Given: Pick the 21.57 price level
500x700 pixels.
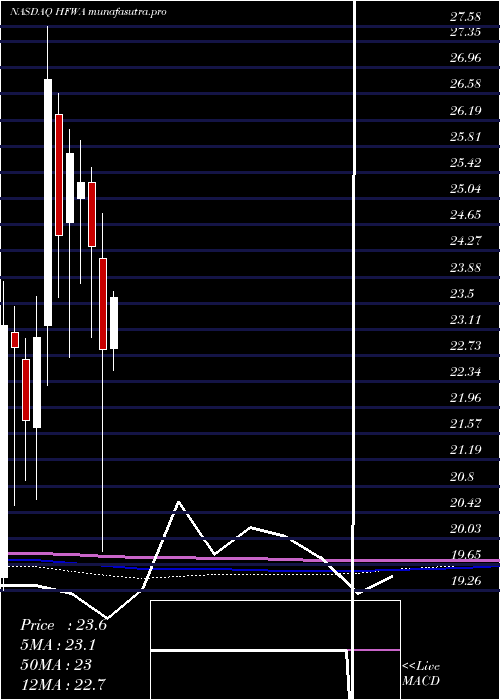Looking at the screenshot, I should pyautogui.click(x=465, y=423).
